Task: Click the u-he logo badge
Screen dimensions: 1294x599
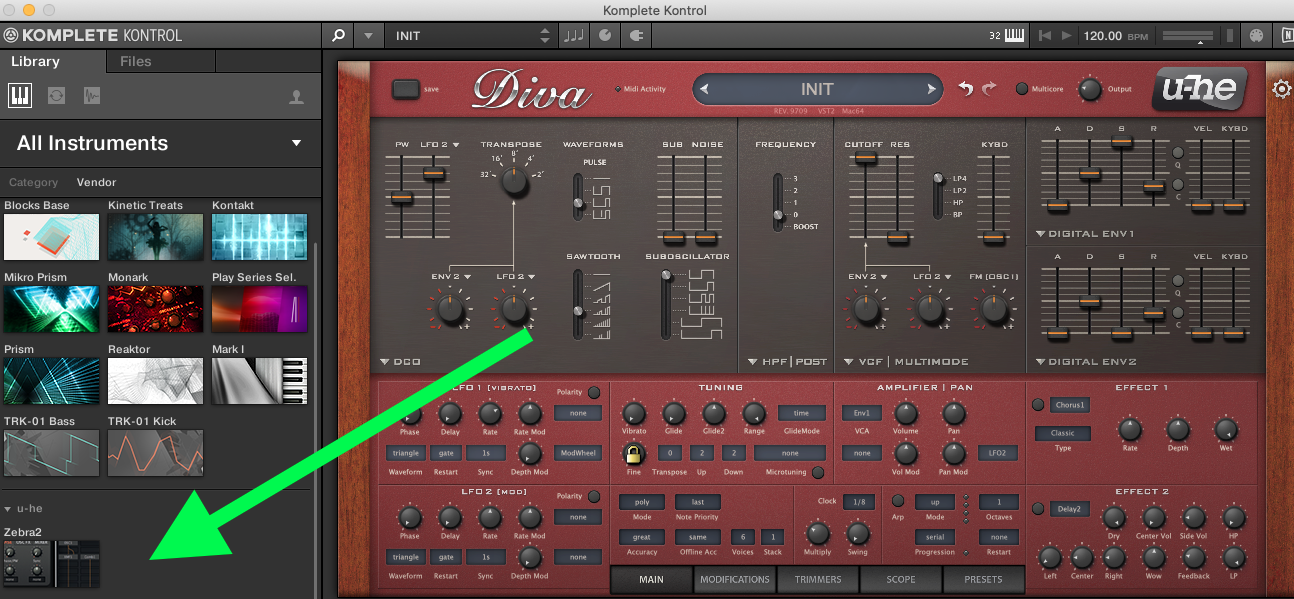Action: 1199,91
